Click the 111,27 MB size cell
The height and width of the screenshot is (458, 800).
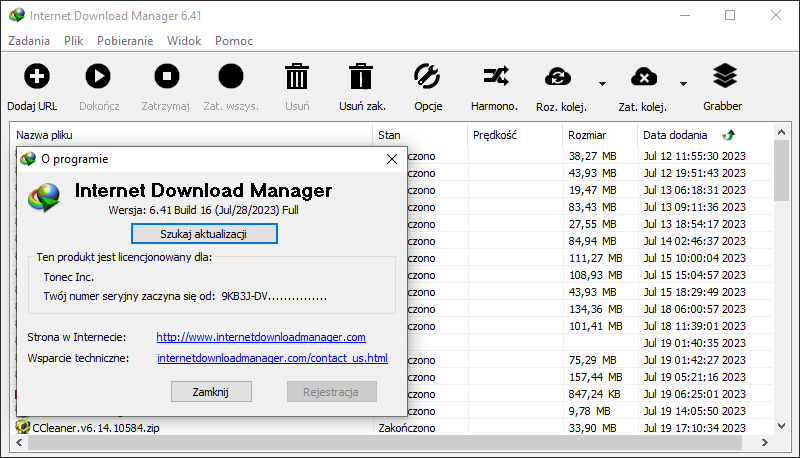(595, 258)
